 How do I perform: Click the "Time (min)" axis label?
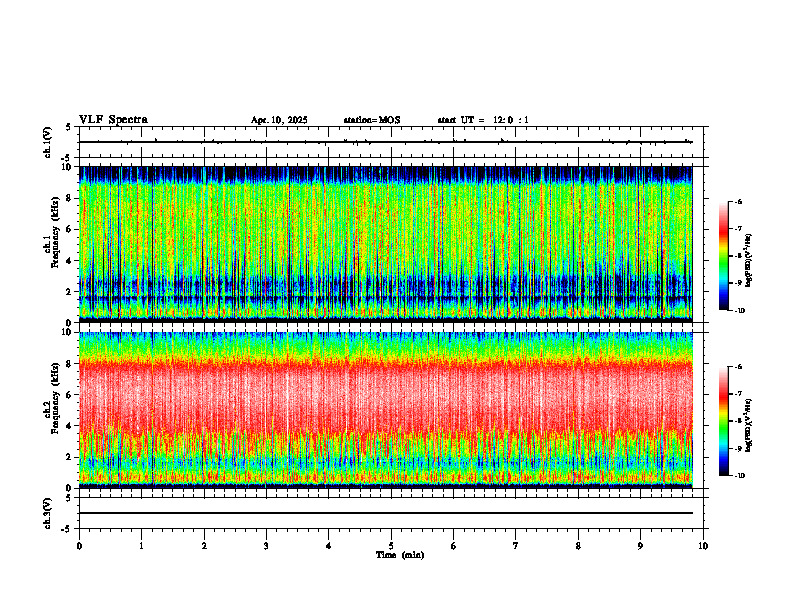click(400, 555)
